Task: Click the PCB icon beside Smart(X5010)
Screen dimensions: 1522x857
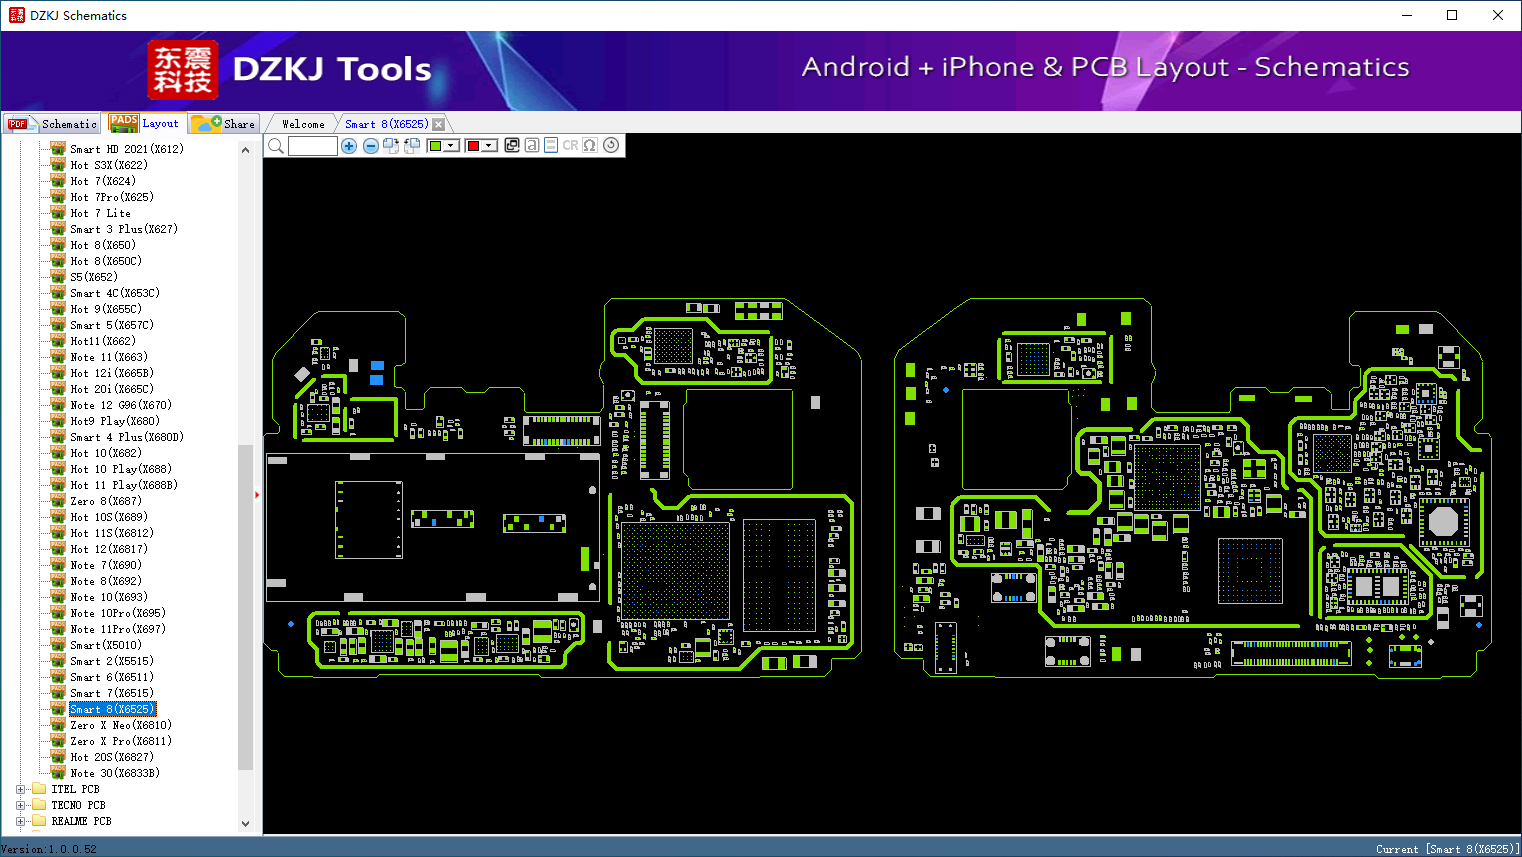Action: (58, 645)
